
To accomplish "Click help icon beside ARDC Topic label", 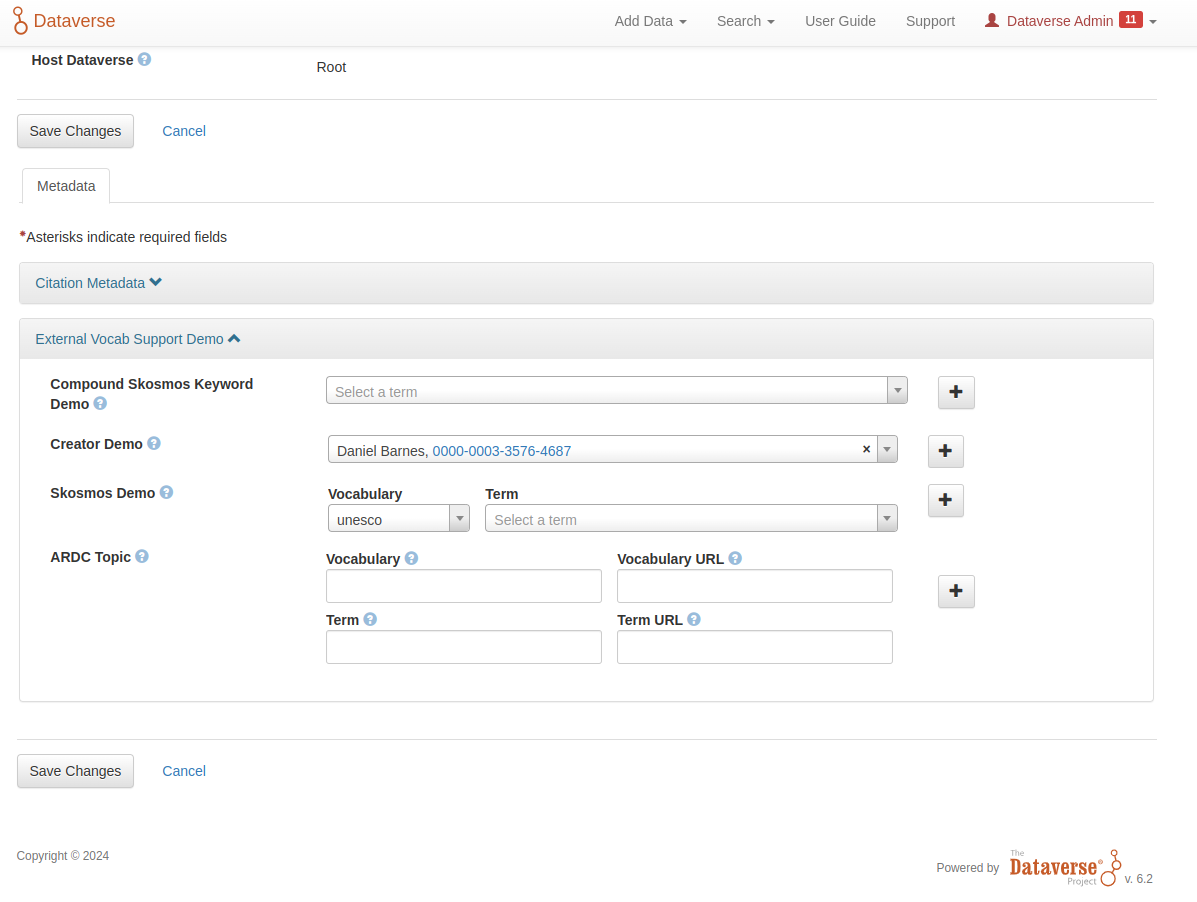I will point(142,557).
